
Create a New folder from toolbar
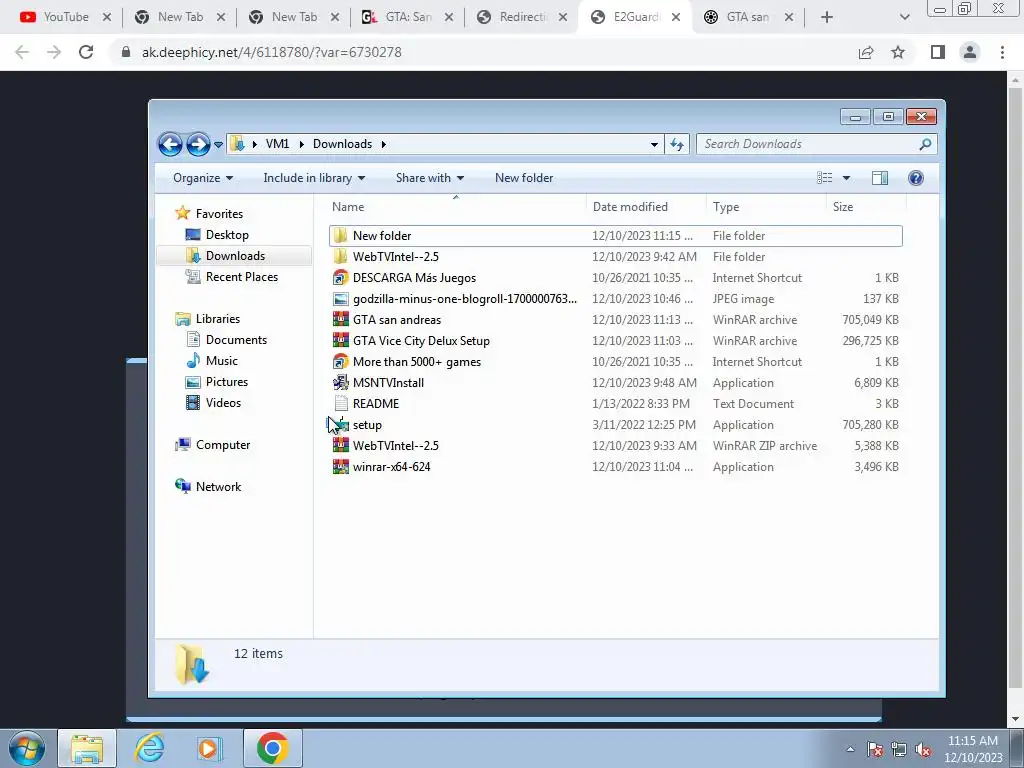point(524,178)
